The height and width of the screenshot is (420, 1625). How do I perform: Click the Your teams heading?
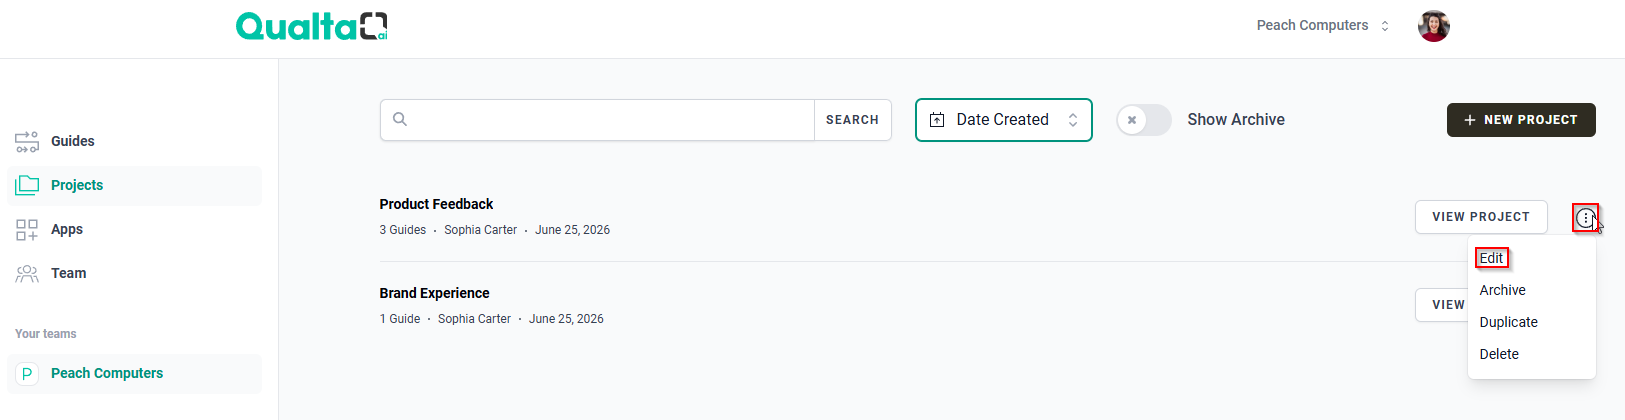pyautogui.click(x=46, y=334)
